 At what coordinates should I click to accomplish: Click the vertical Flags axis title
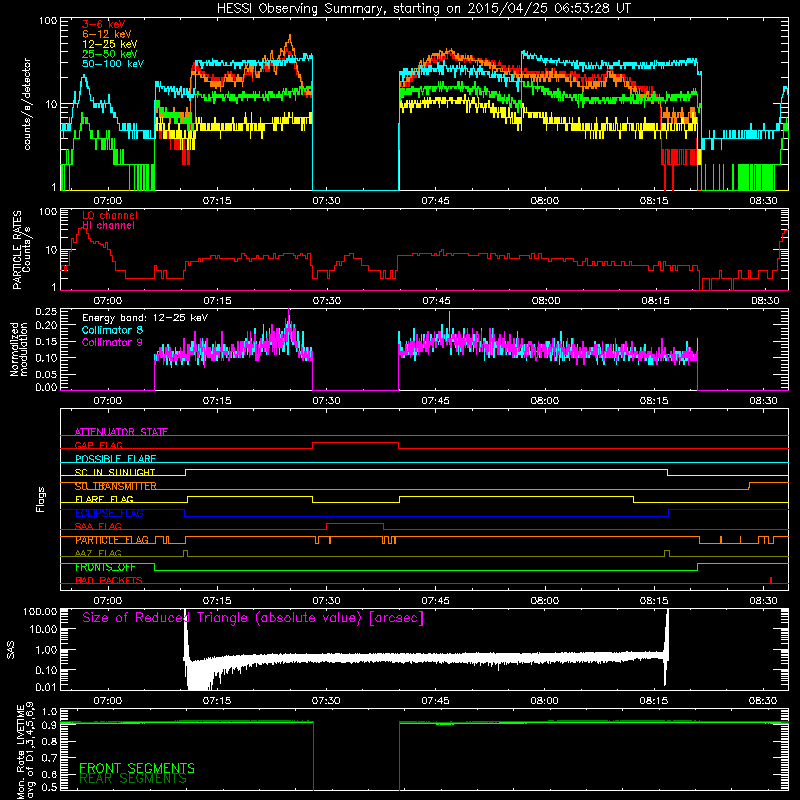[40, 499]
